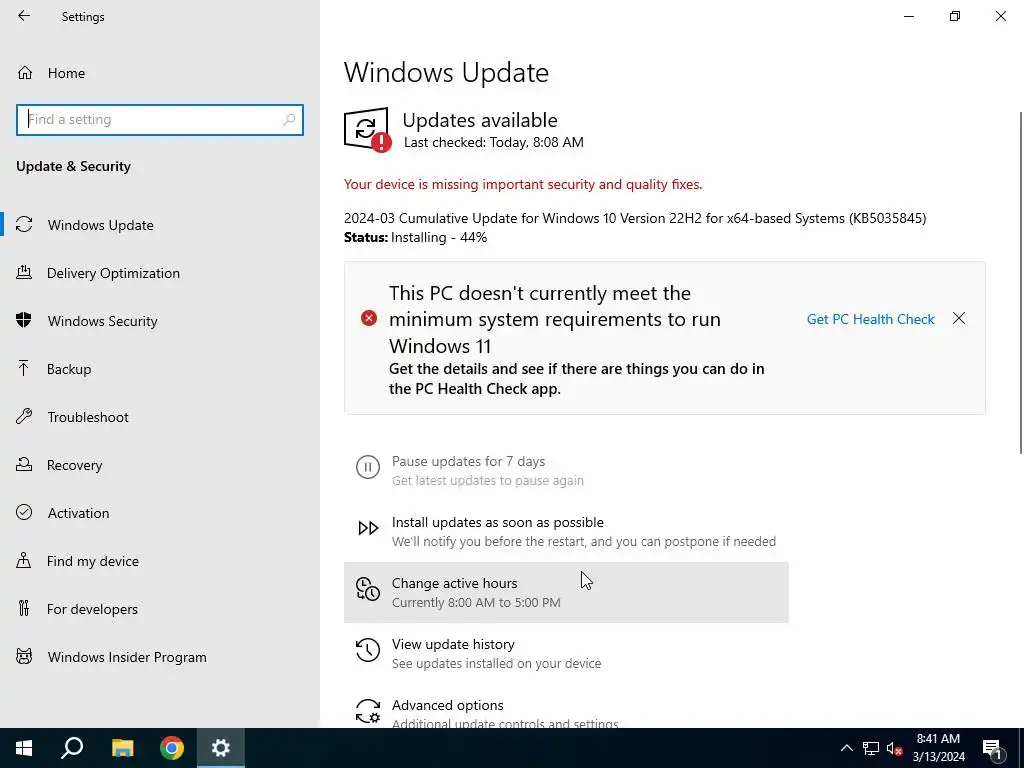This screenshot has height=768, width=1024.
Task: Click the red missing security fixes warning
Action: click(523, 185)
